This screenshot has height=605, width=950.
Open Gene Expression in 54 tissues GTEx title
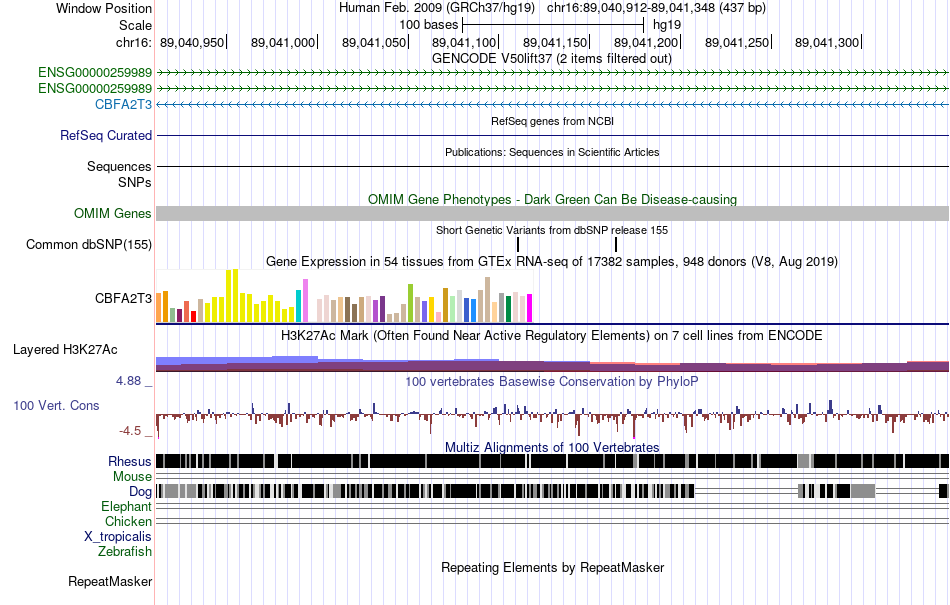(x=552, y=262)
